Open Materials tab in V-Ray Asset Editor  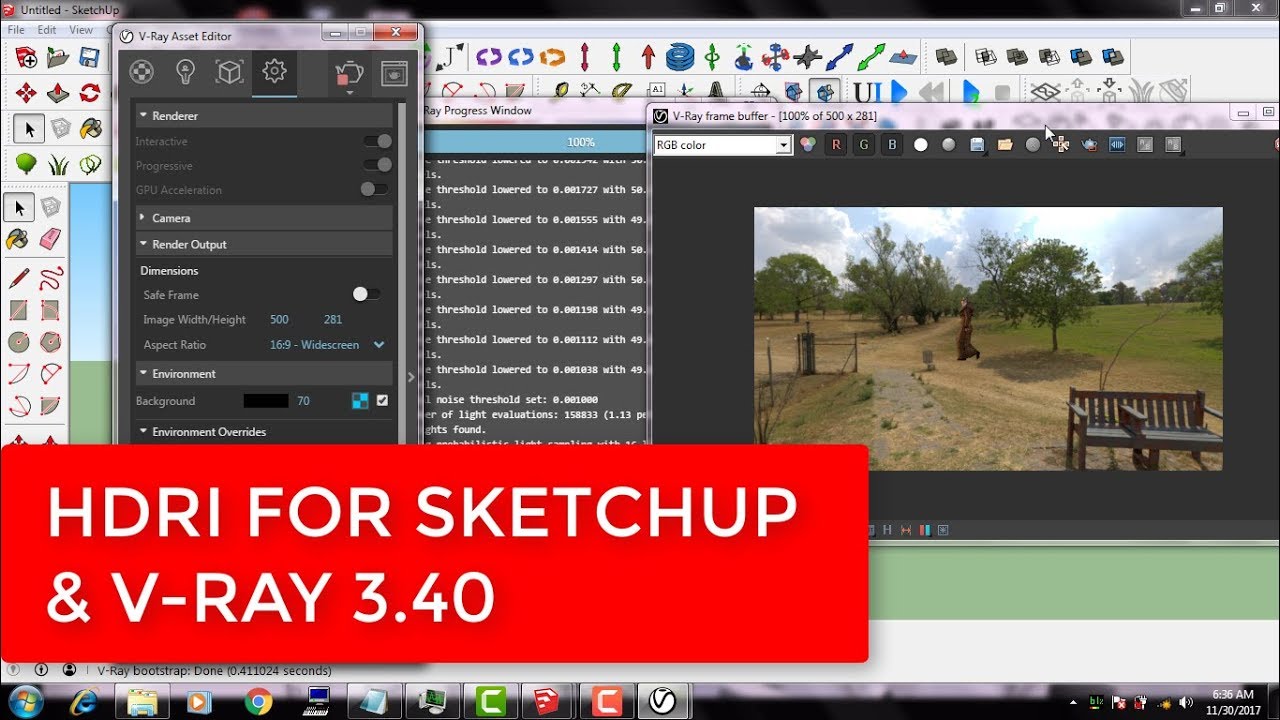(143, 72)
